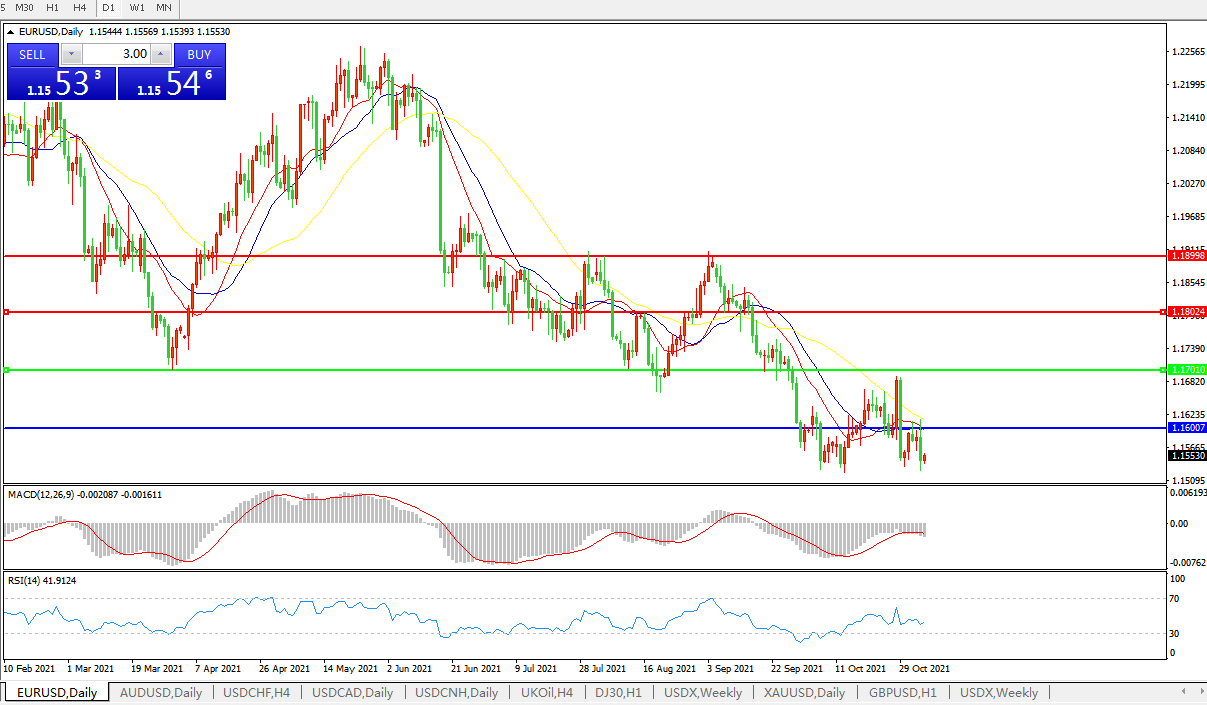Screen dimensions: 1207x705
Task: Select the H1 timeframe
Action: coord(53,8)
